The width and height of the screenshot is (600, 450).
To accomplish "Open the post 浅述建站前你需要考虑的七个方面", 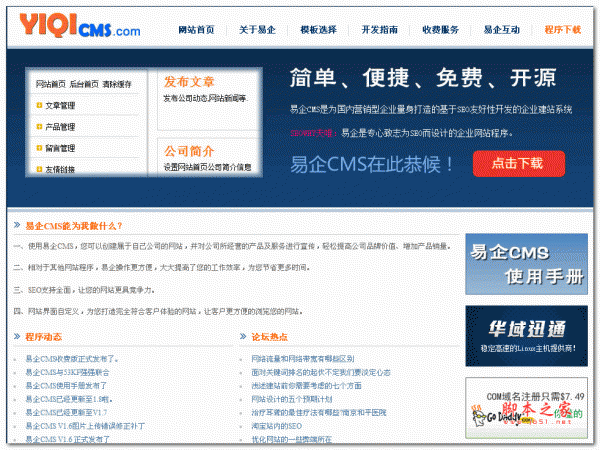I will (x=307, y=386).
